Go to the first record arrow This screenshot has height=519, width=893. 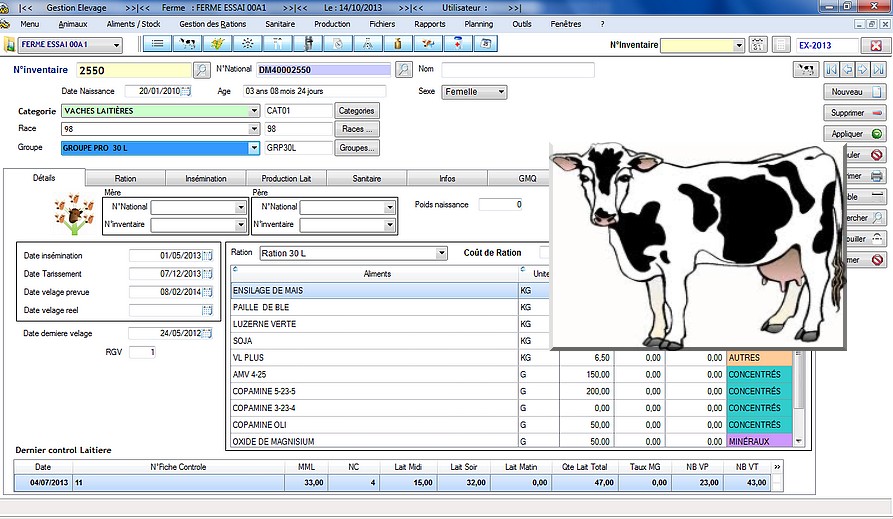pyautogui.click(x=830, y=70)
